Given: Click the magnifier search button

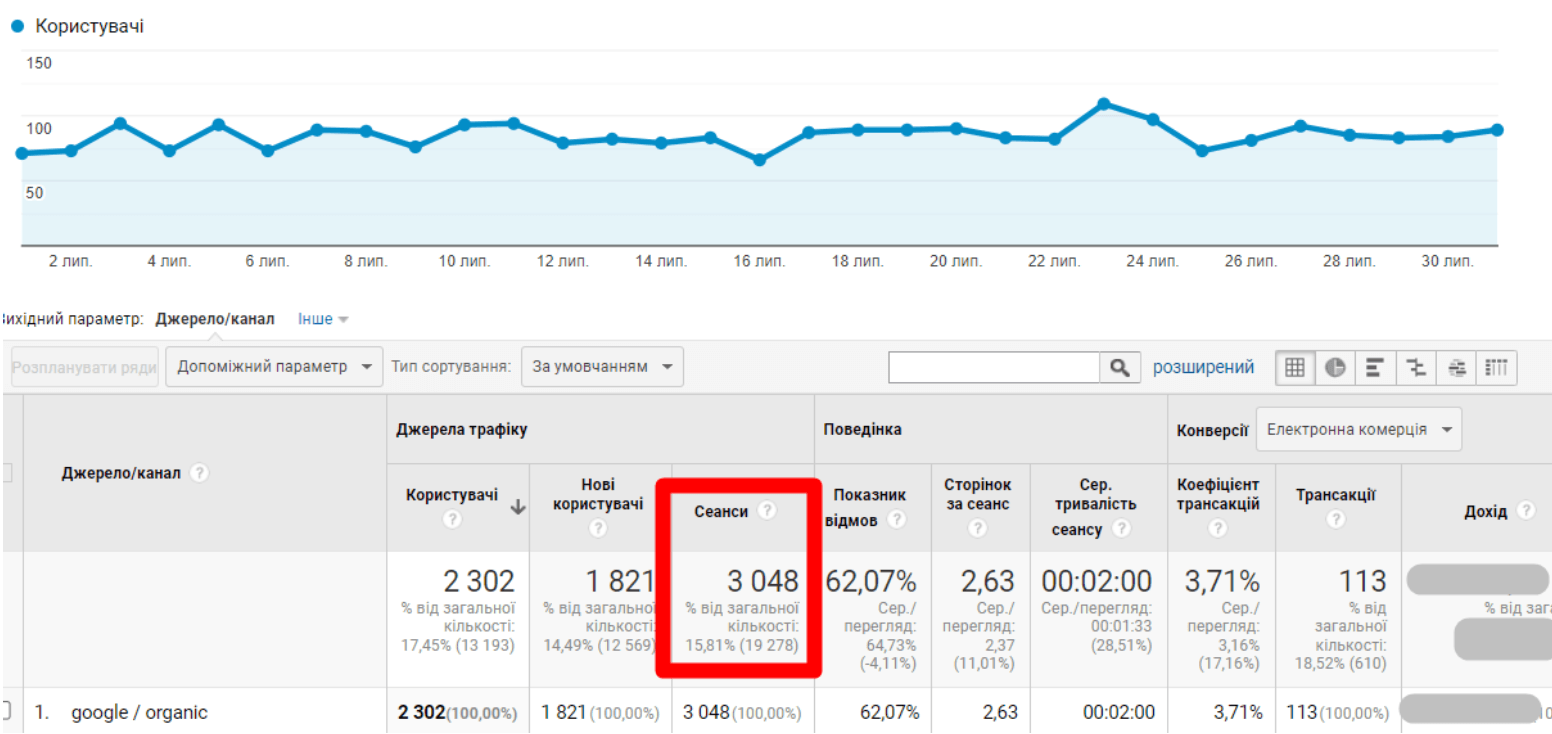Looking at the screenshot, I should point(1120,367).
